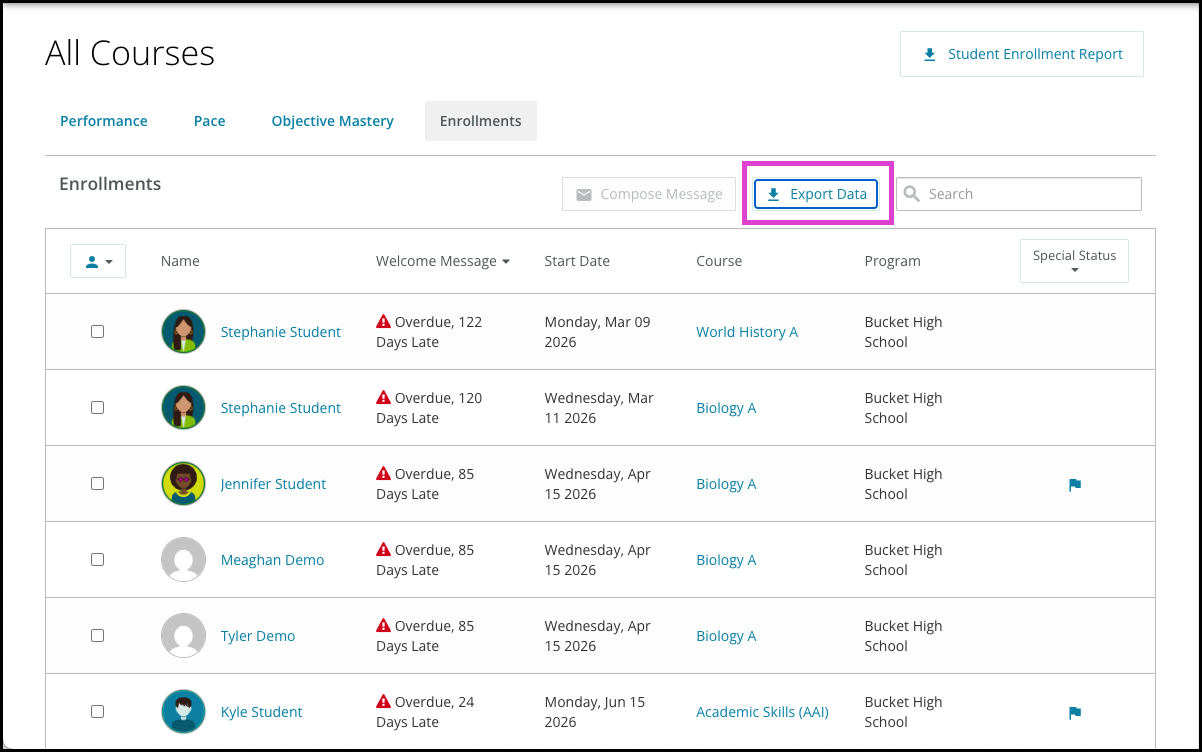This screenshot has height=752, width=1202.
Task: Click the 'Monday, Mar 09 2026' start date
Action: pos(597,332)
